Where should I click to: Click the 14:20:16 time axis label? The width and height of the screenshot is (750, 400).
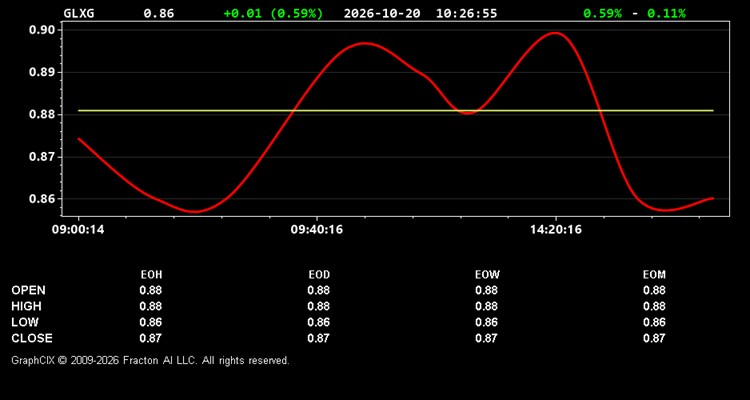(555, 230)
